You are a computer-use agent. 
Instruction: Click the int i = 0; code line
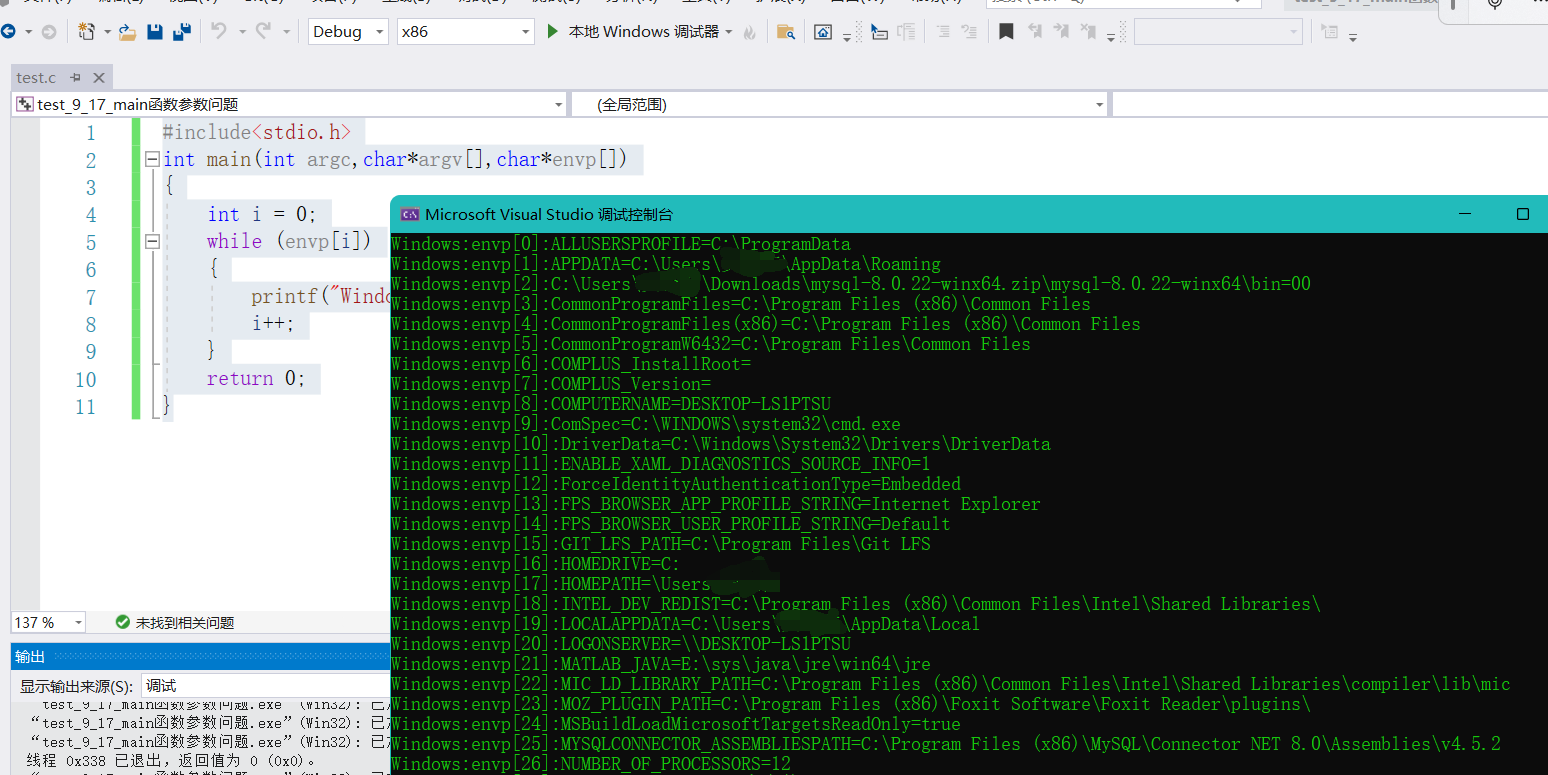[x=262, y=214]
